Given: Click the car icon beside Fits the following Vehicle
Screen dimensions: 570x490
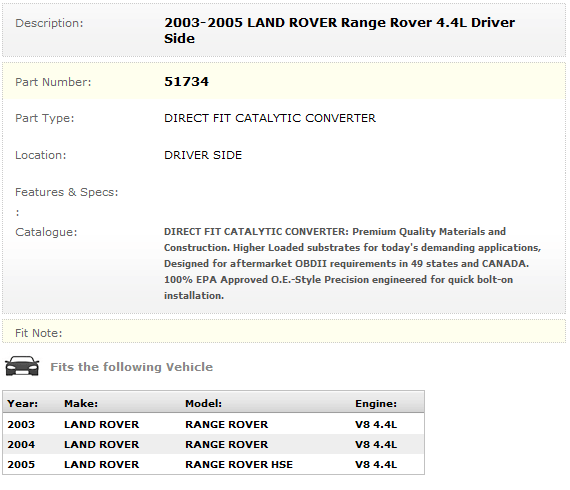Looking at the screenshot, I should click(22, 366).
